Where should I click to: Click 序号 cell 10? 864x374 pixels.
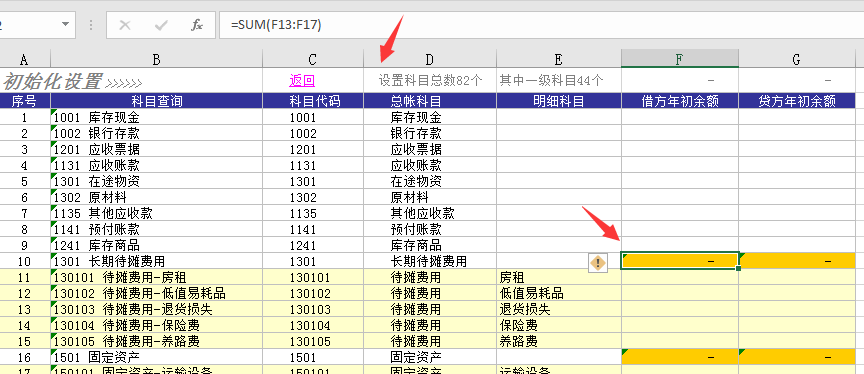[x=24, y=261]
